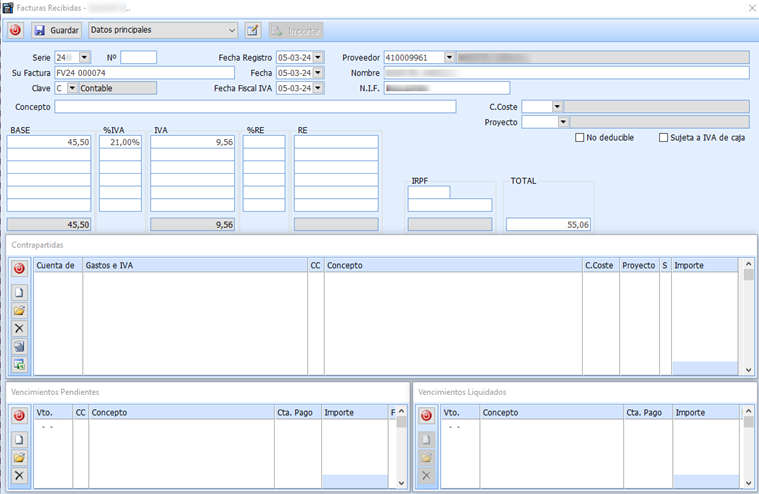Click delete X icon in Vencimientos Pendientes

[19, 476]
